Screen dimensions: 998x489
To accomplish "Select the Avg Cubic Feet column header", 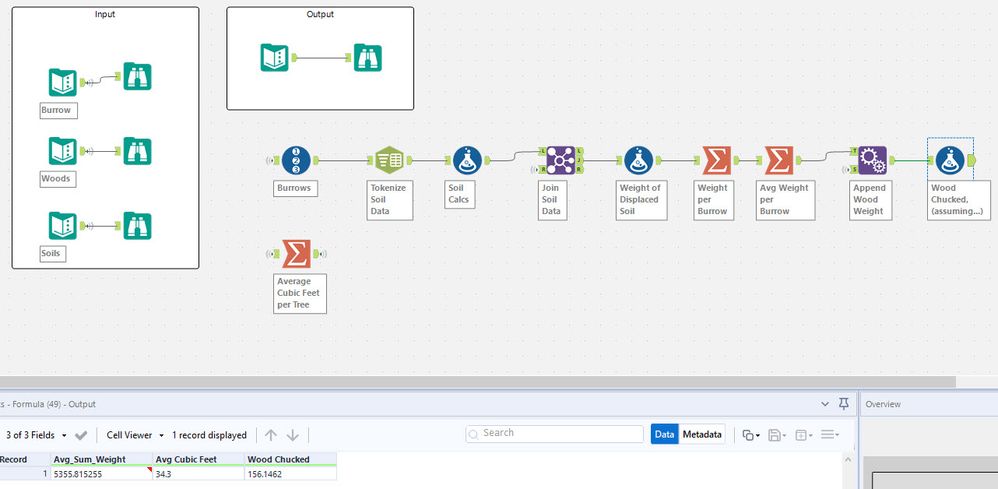I will (199, 459).
